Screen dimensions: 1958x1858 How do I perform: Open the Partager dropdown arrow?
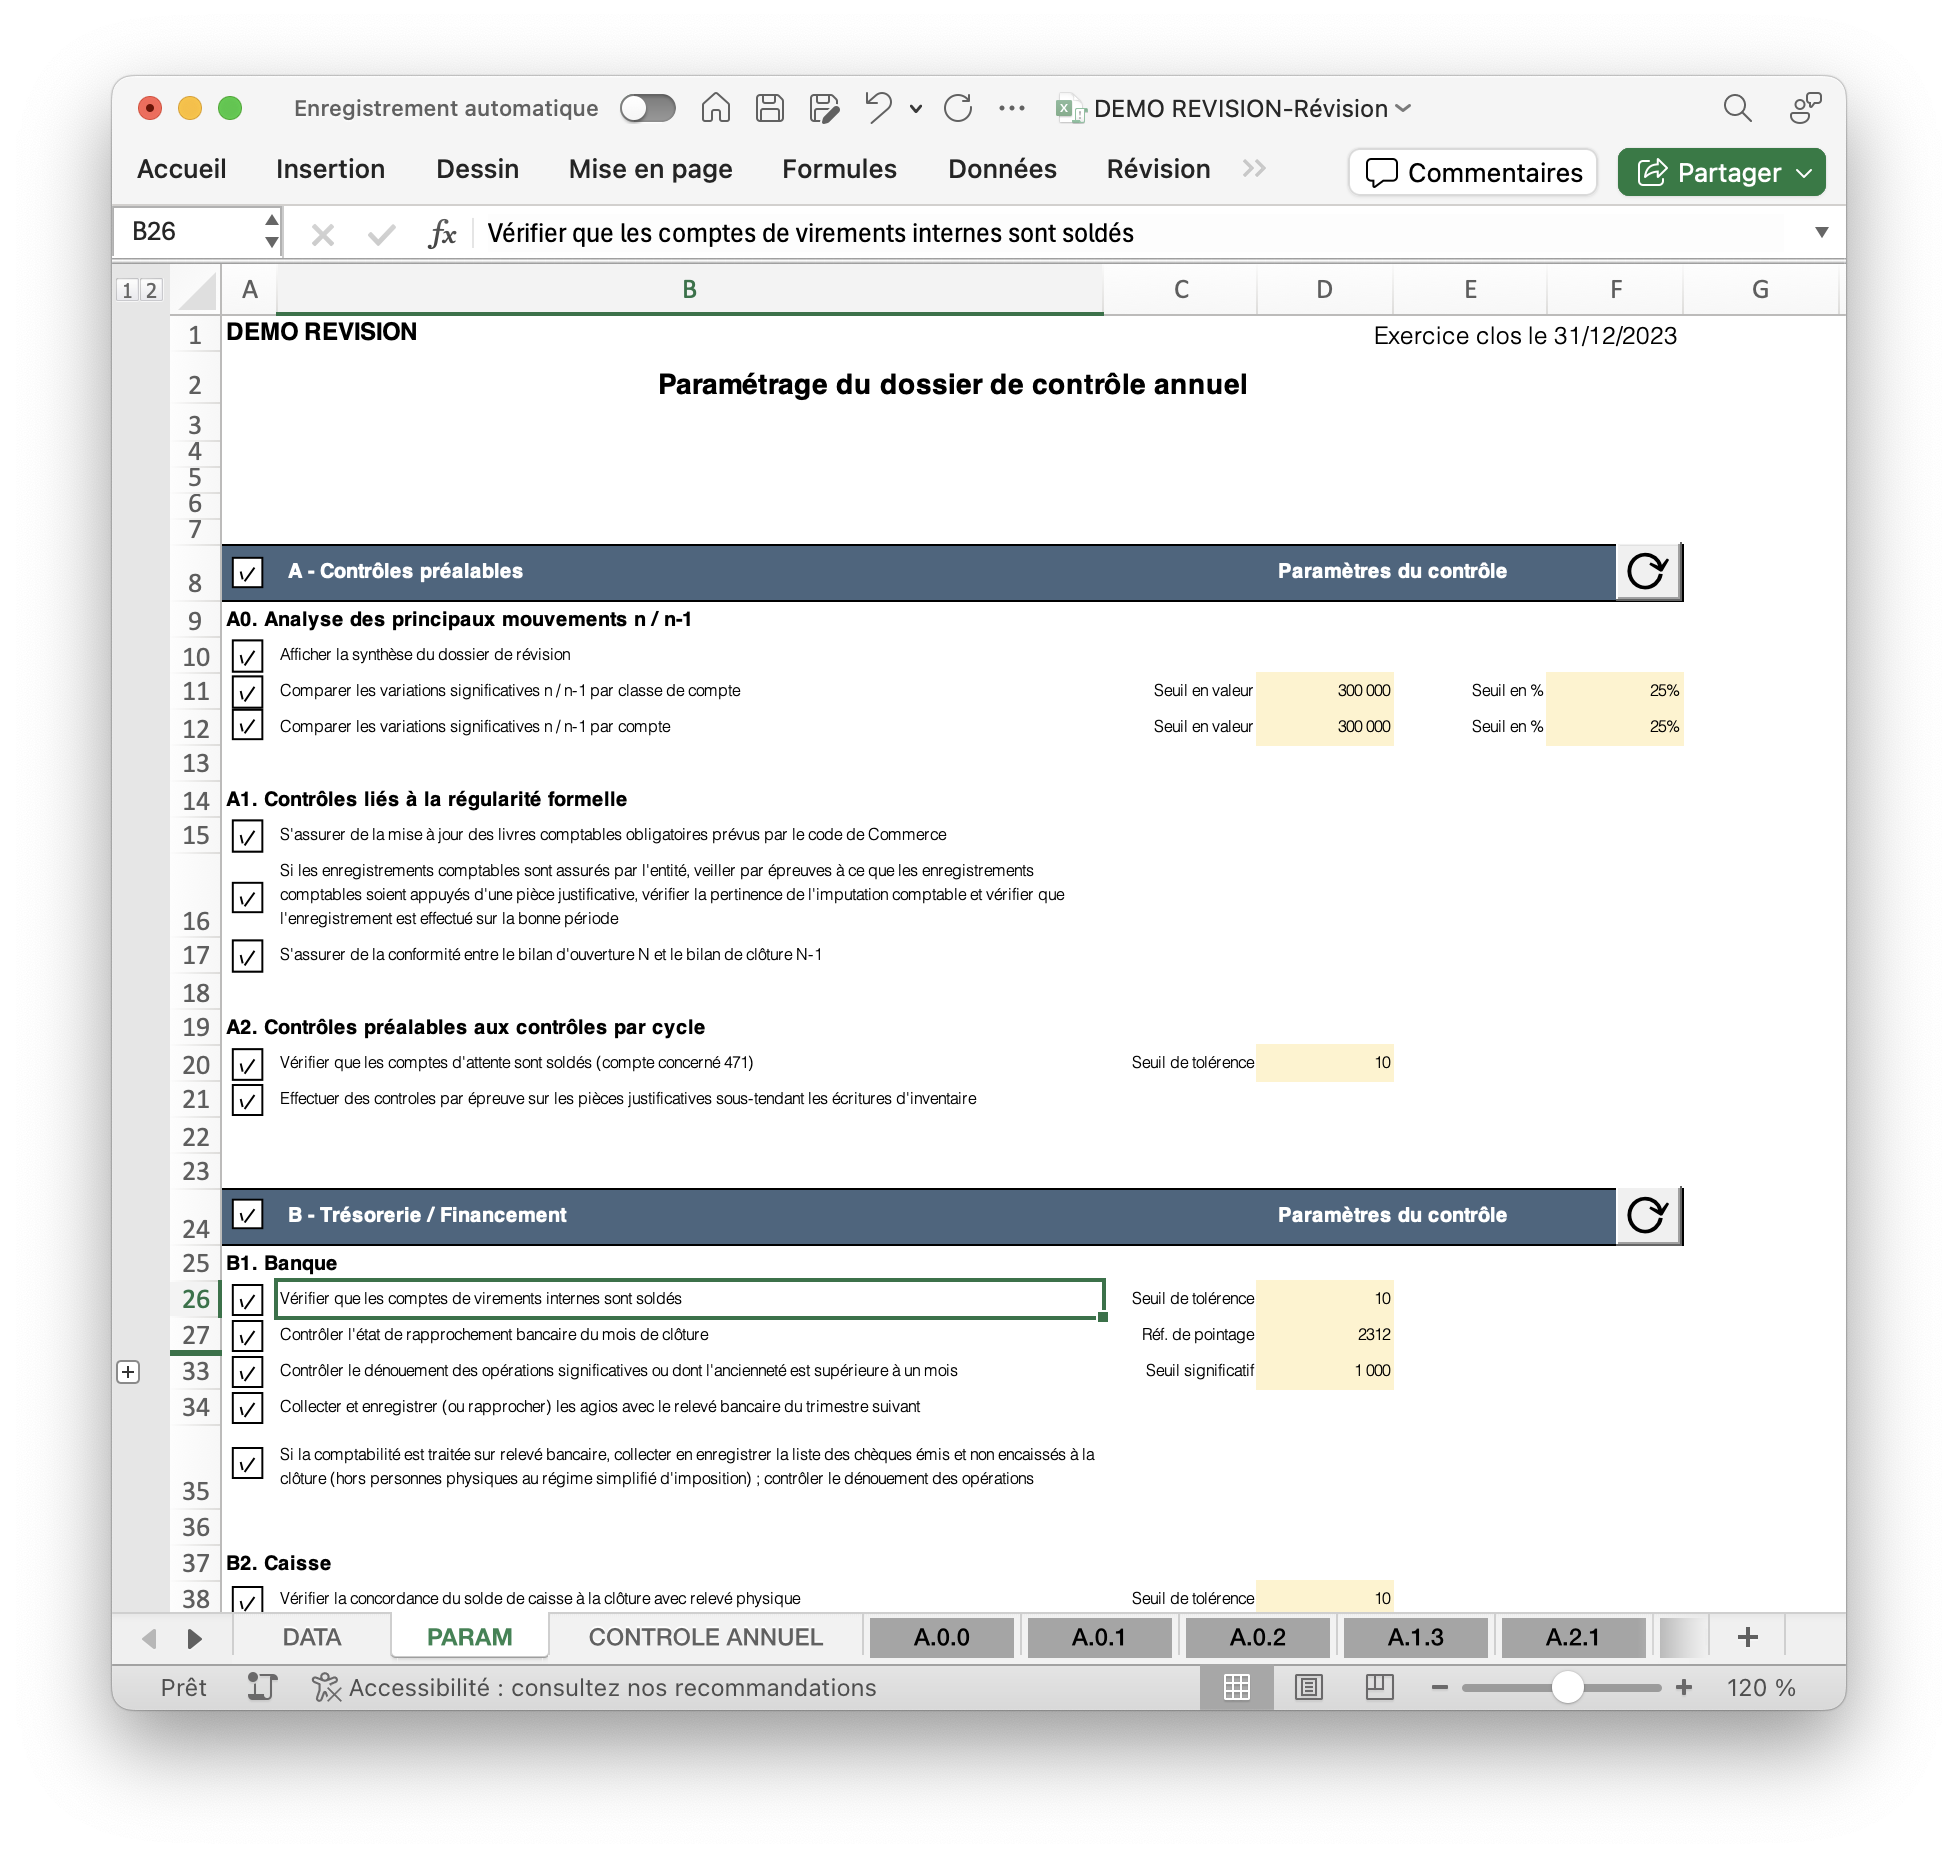pyautogui.click(x=1804, y=173)
